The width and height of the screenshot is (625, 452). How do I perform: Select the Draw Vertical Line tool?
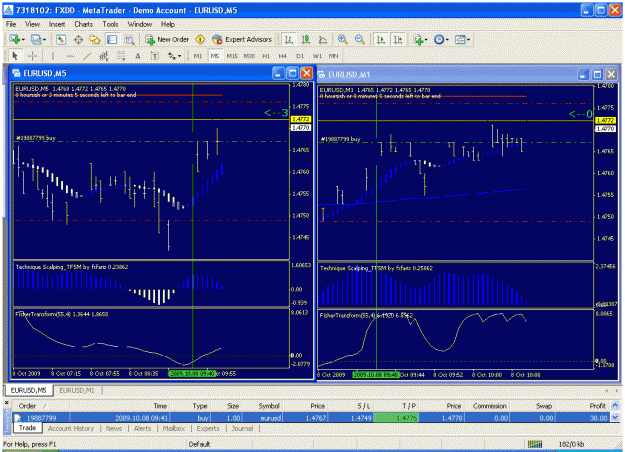click(x=53, y=56)
